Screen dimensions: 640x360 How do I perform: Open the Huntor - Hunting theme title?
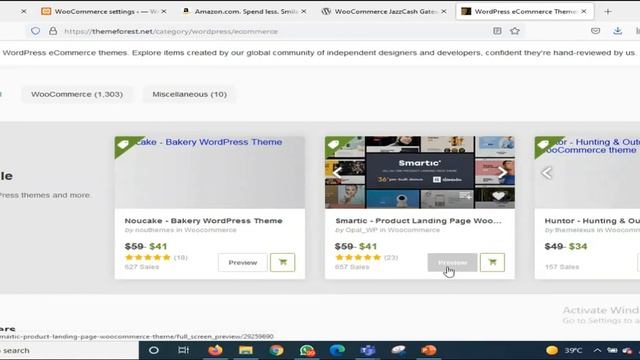tap(592, 221)
